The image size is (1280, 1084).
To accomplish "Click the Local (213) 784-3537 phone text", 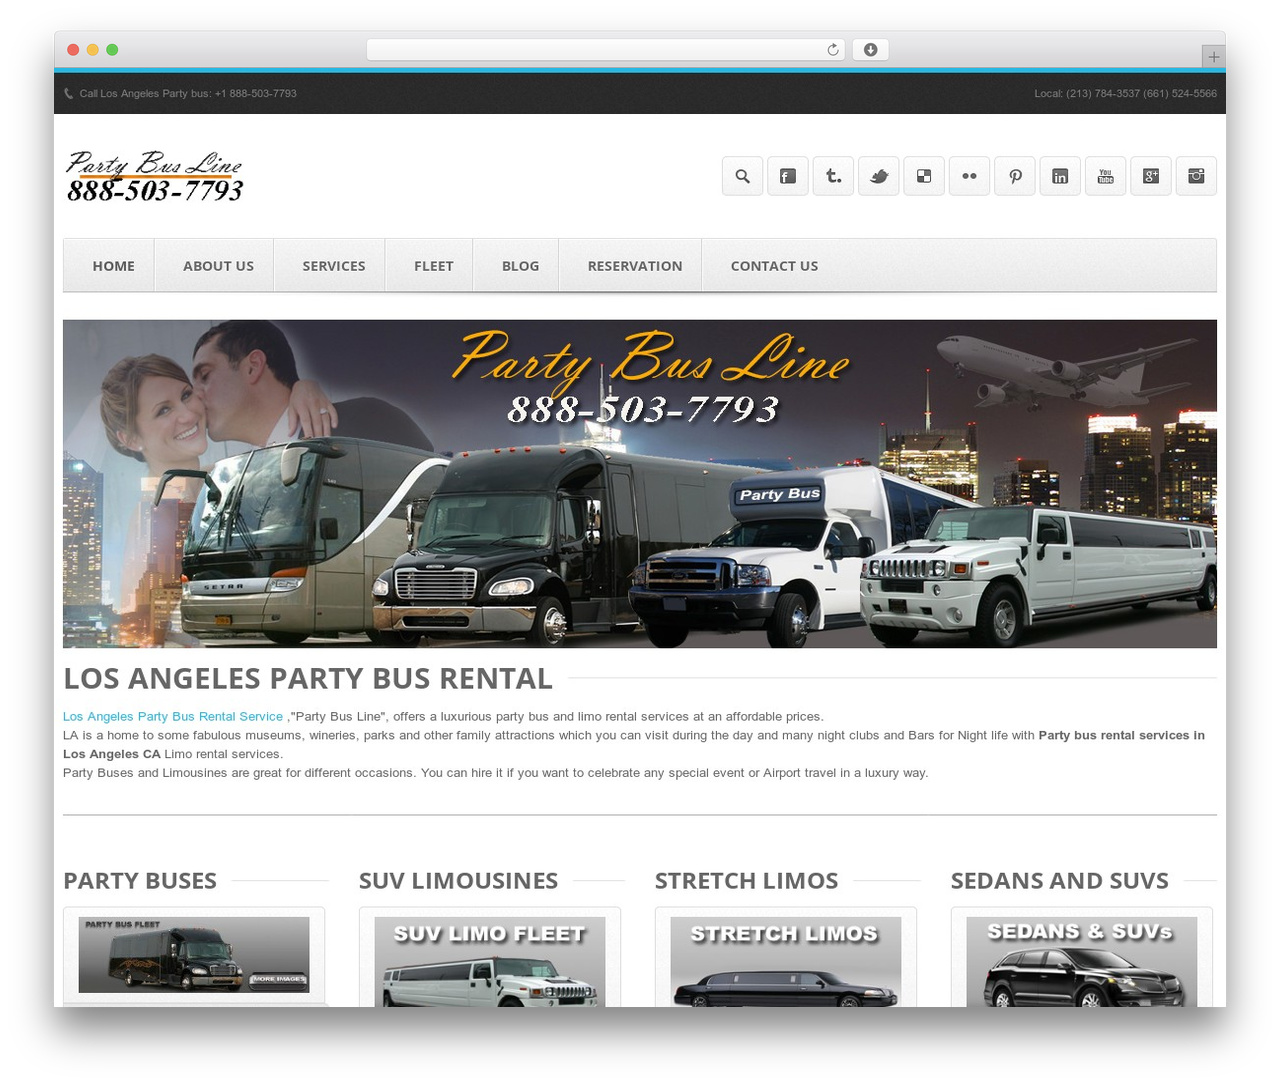I will (1125, 94).
